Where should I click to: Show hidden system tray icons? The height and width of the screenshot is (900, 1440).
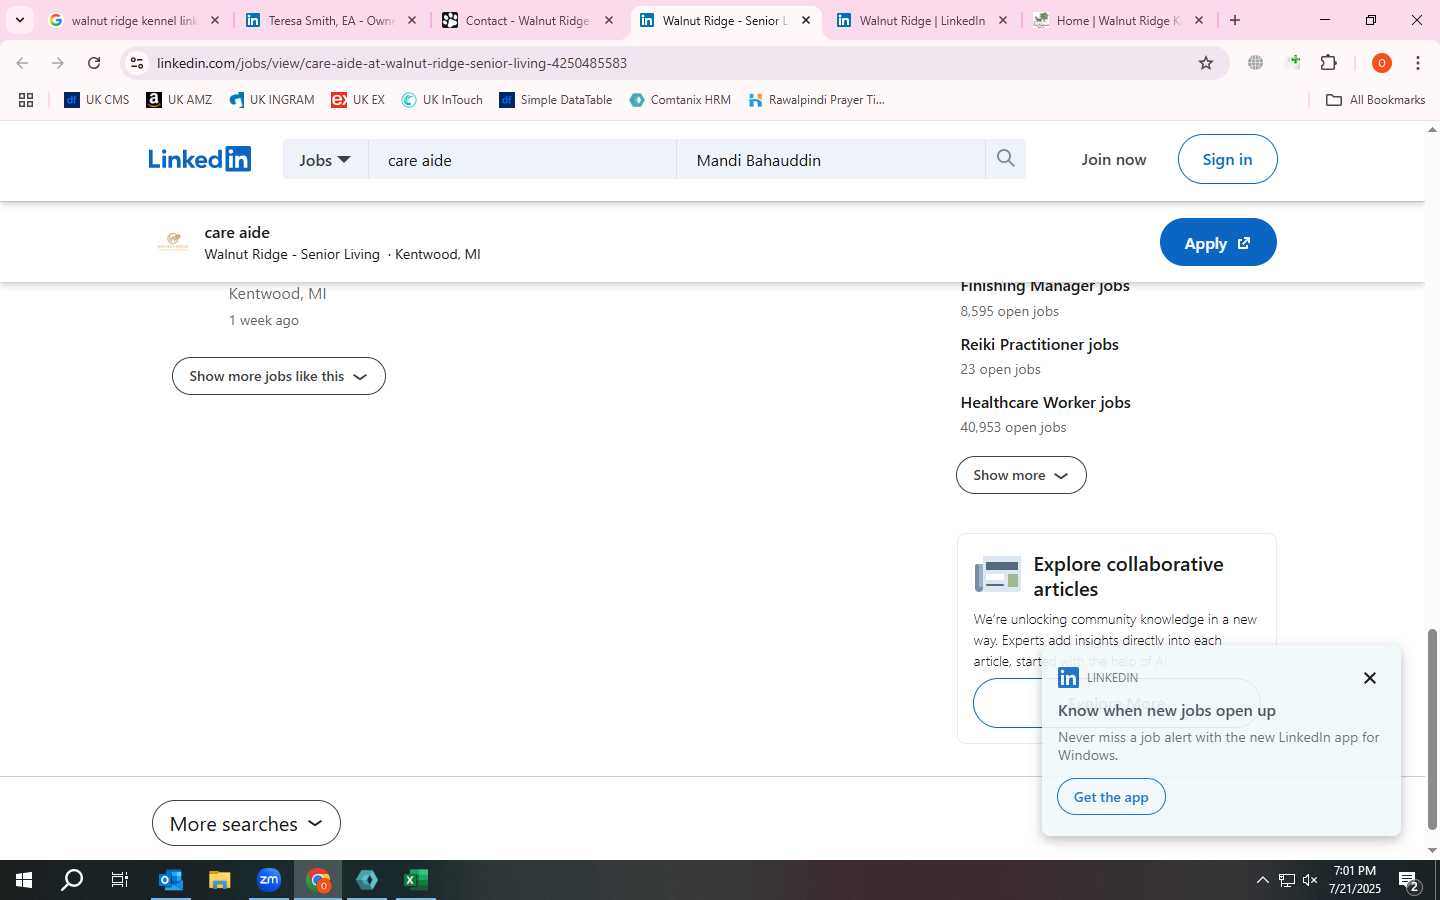tap(1262, 880)
